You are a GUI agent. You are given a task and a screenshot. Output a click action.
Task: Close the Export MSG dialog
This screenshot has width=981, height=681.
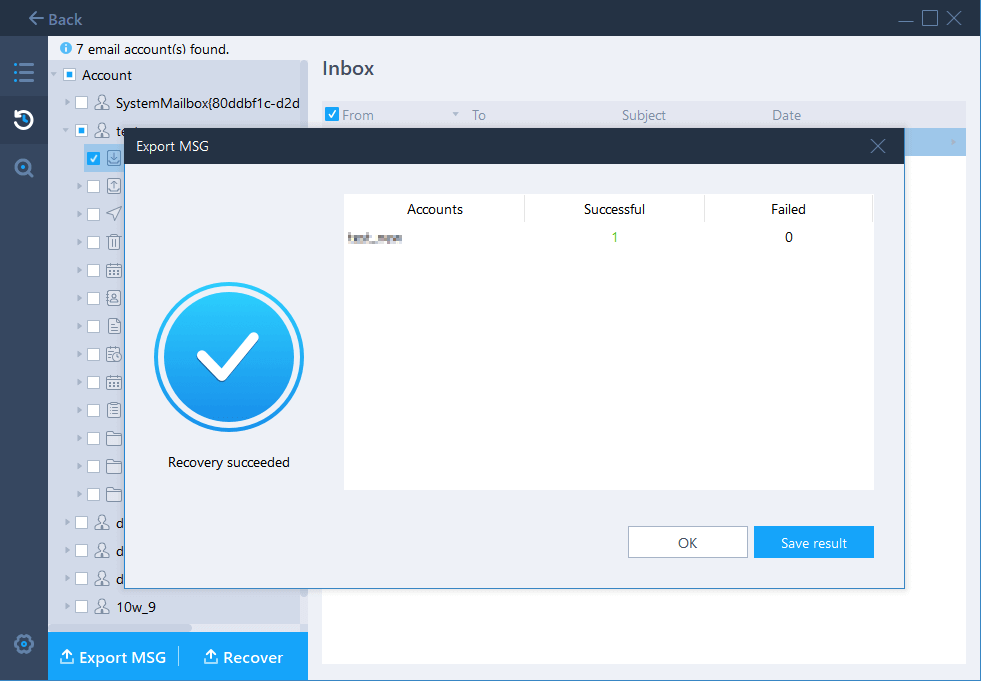coord(877,146)
